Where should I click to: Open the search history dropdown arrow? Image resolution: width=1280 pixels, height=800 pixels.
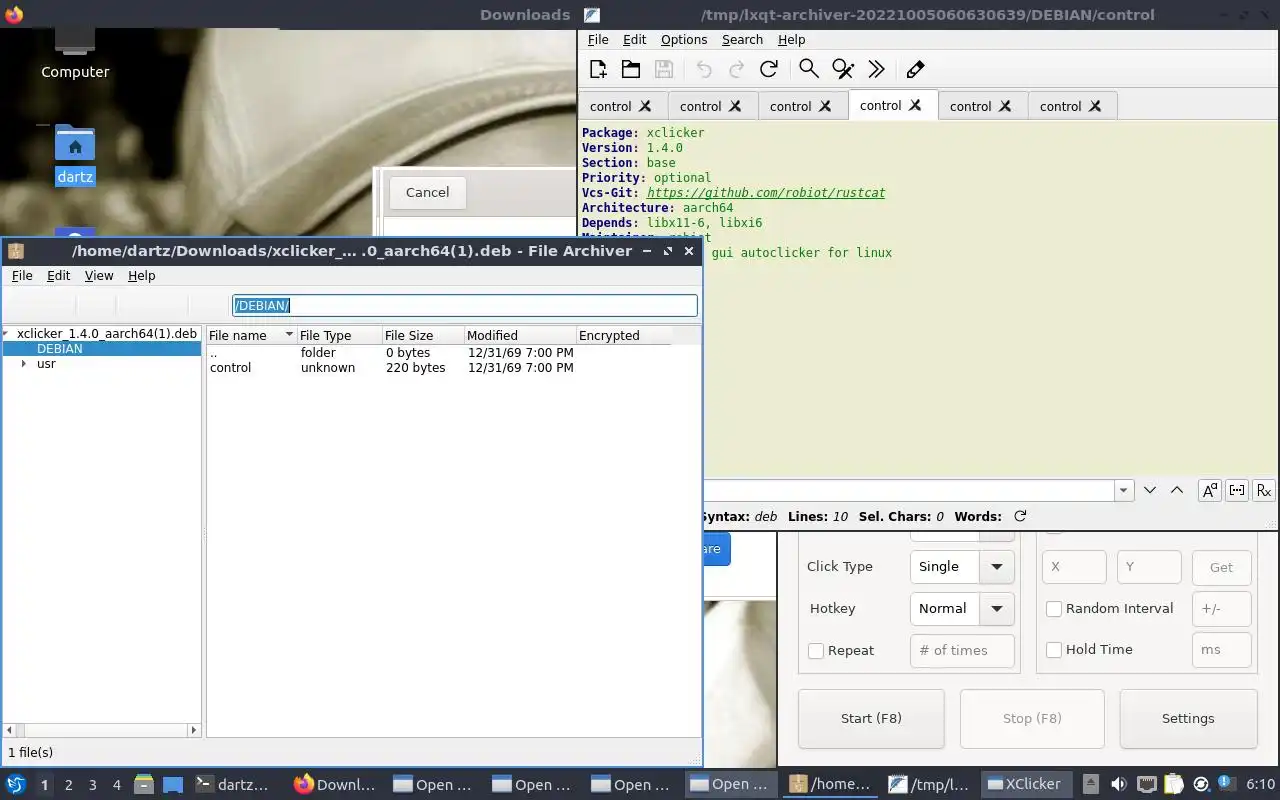[1124, 490]
